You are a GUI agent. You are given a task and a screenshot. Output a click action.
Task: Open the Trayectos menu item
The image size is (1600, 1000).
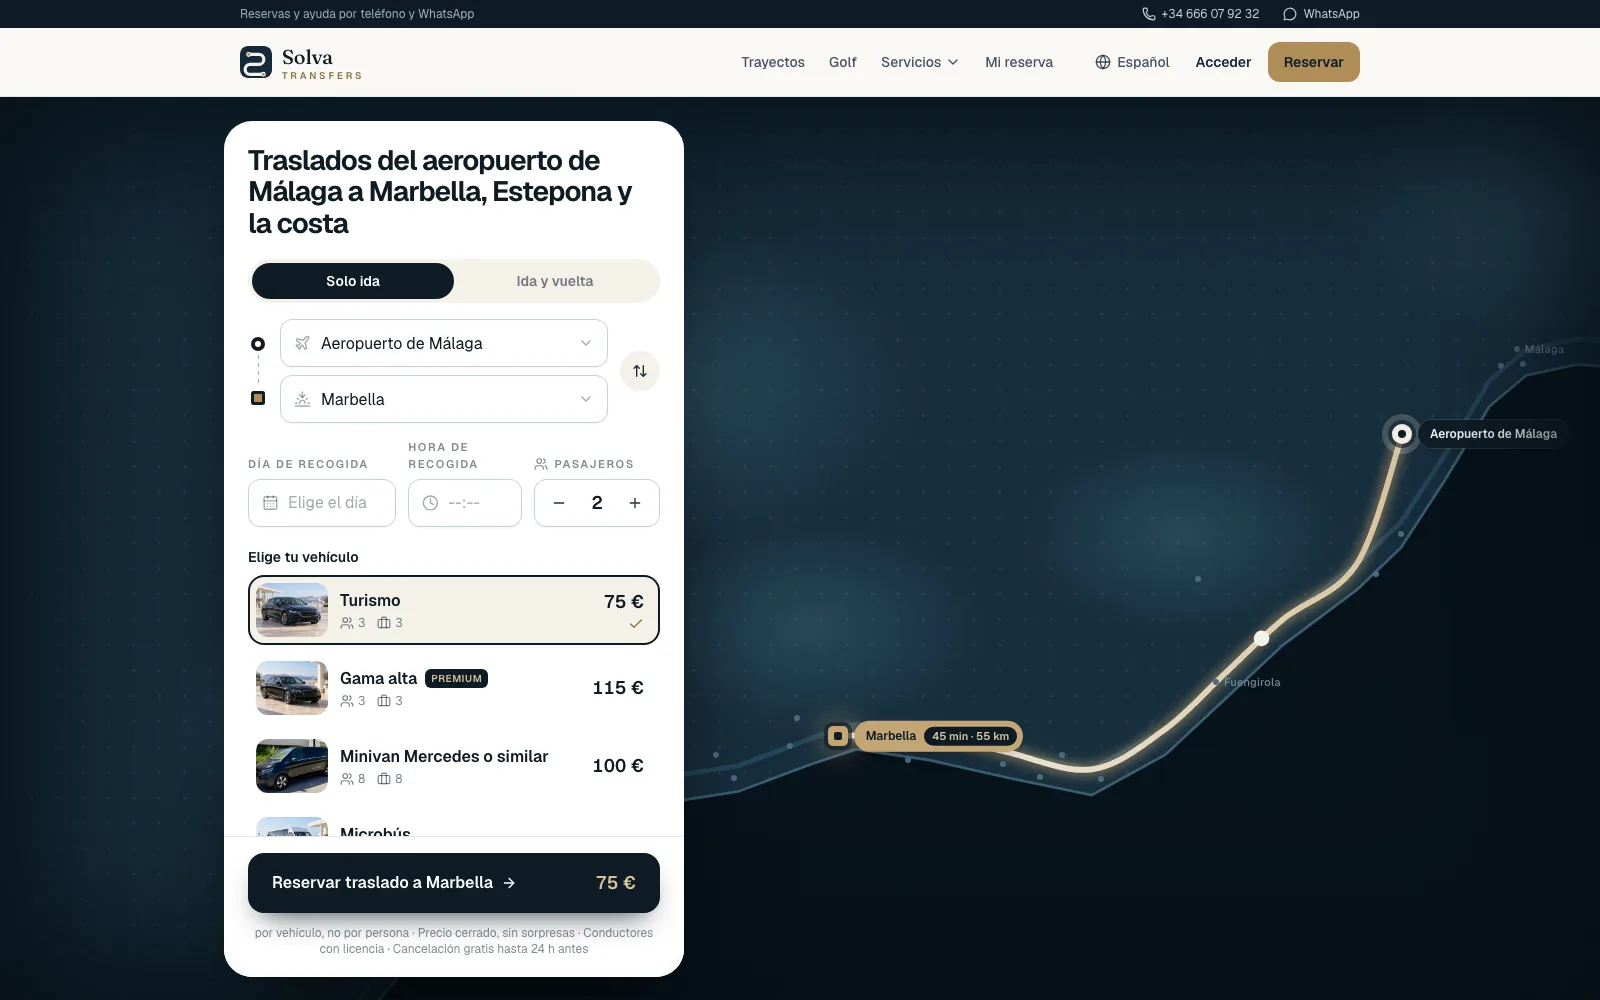(773, 62)
